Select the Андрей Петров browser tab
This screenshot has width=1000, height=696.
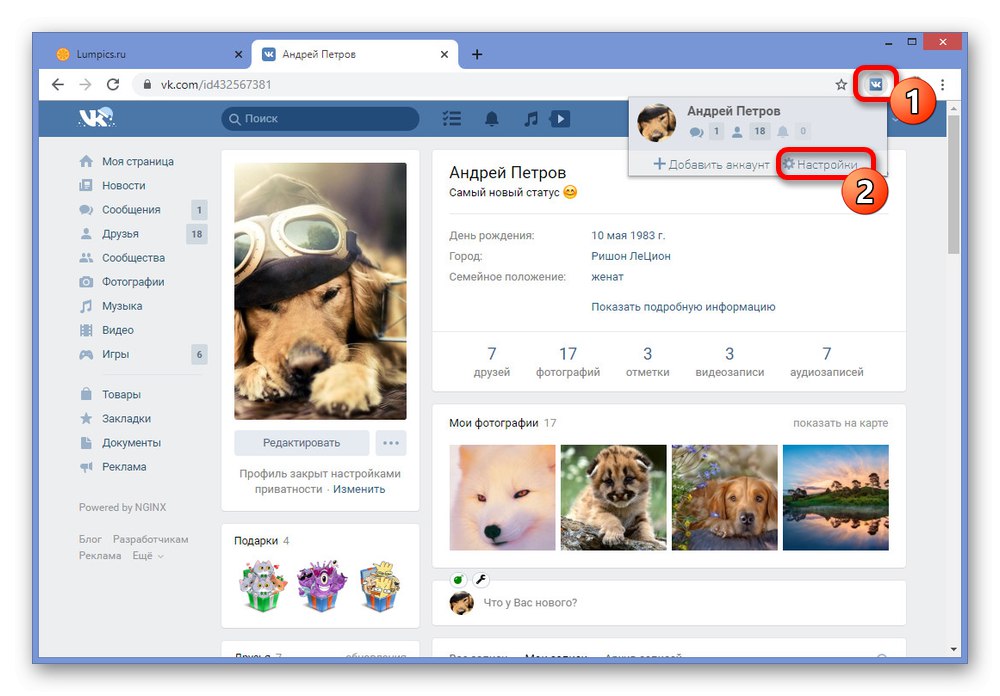point(353,54)
